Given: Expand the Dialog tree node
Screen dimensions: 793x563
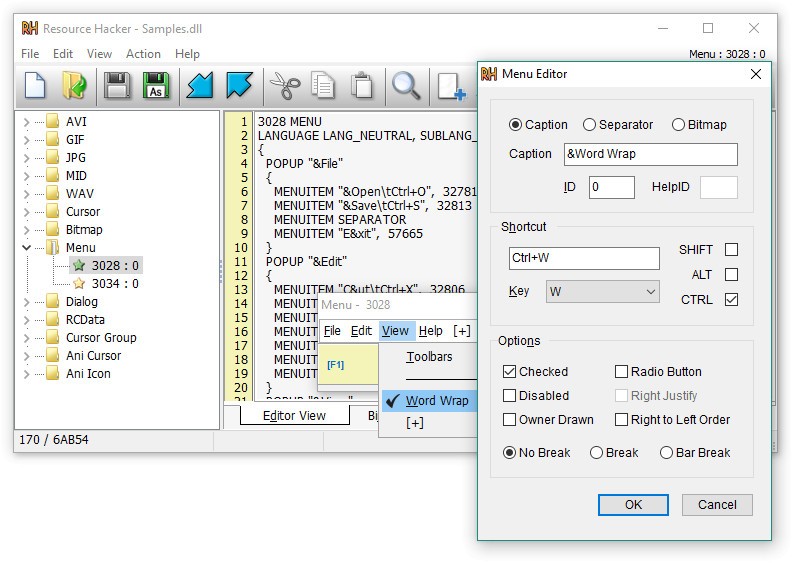Looking at the screenshot, I should pyautogui.click(x=26, y=302).
